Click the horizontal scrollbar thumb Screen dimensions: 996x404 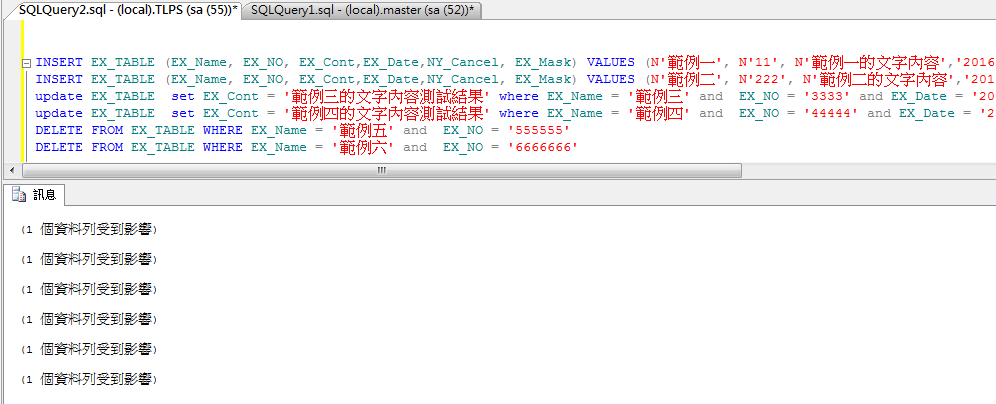click(x=382, y=171)
